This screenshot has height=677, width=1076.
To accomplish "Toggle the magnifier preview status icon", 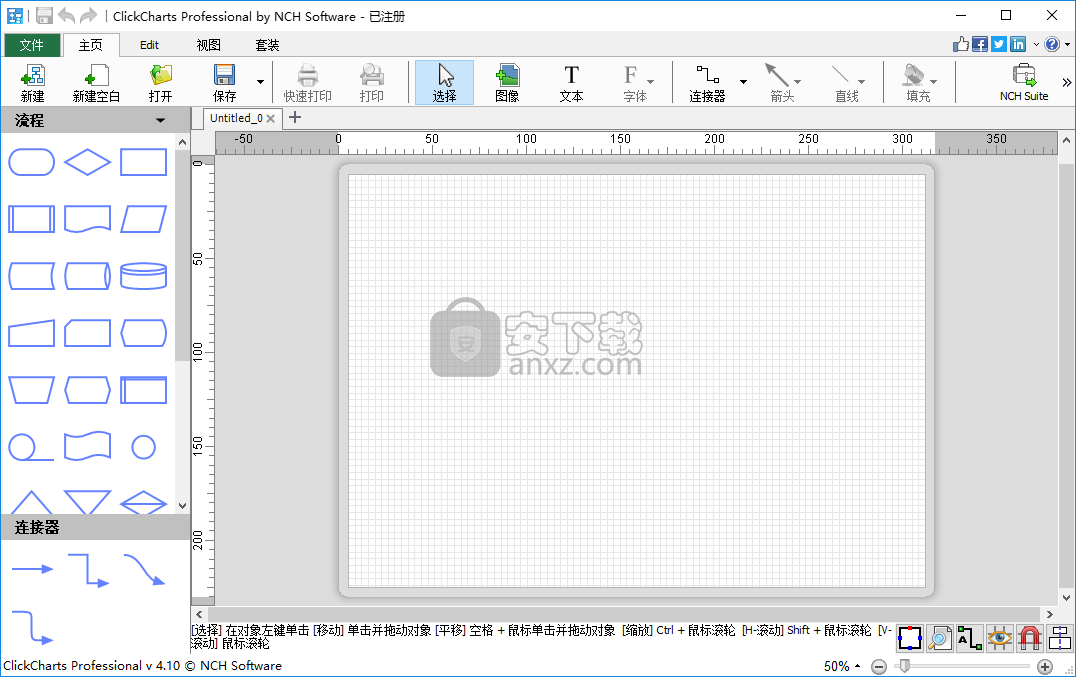I will coord(939,638).
